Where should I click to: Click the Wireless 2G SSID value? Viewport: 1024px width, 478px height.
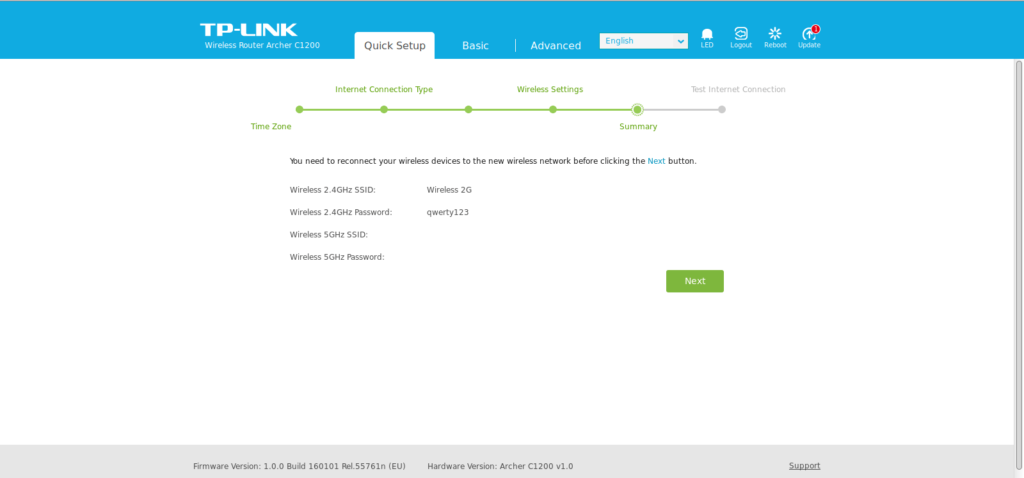pos(449,189)
